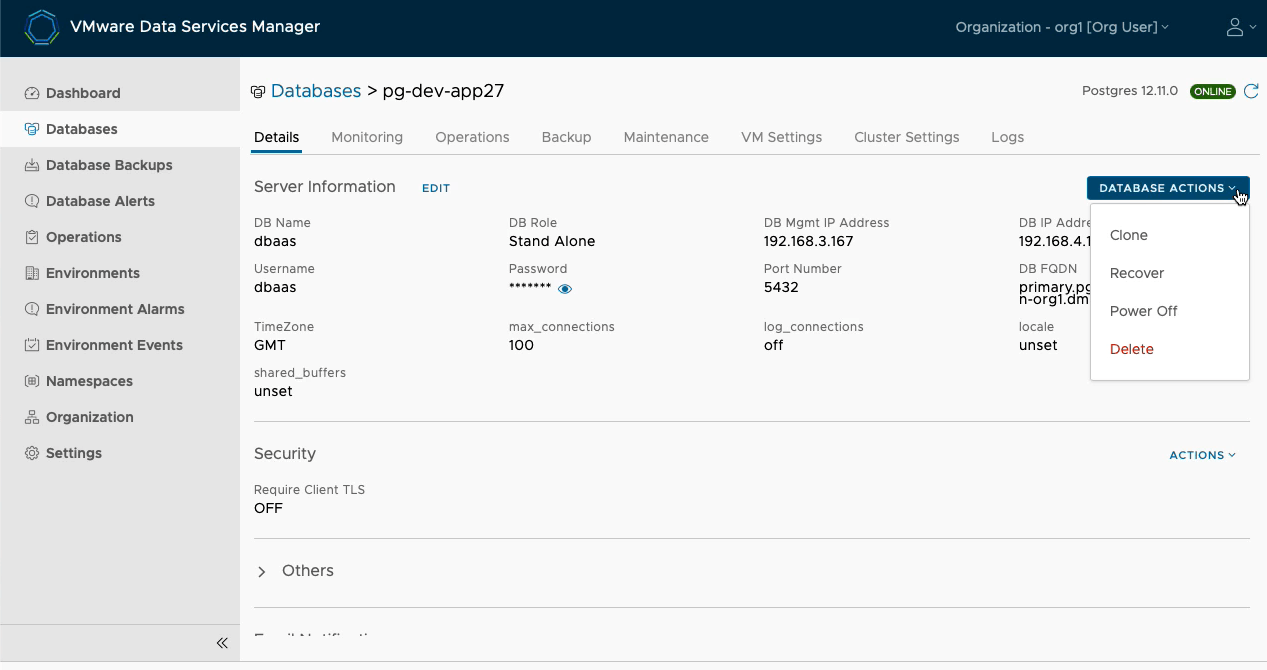Click the Namespaces icon in sidebar

[32, 381]
